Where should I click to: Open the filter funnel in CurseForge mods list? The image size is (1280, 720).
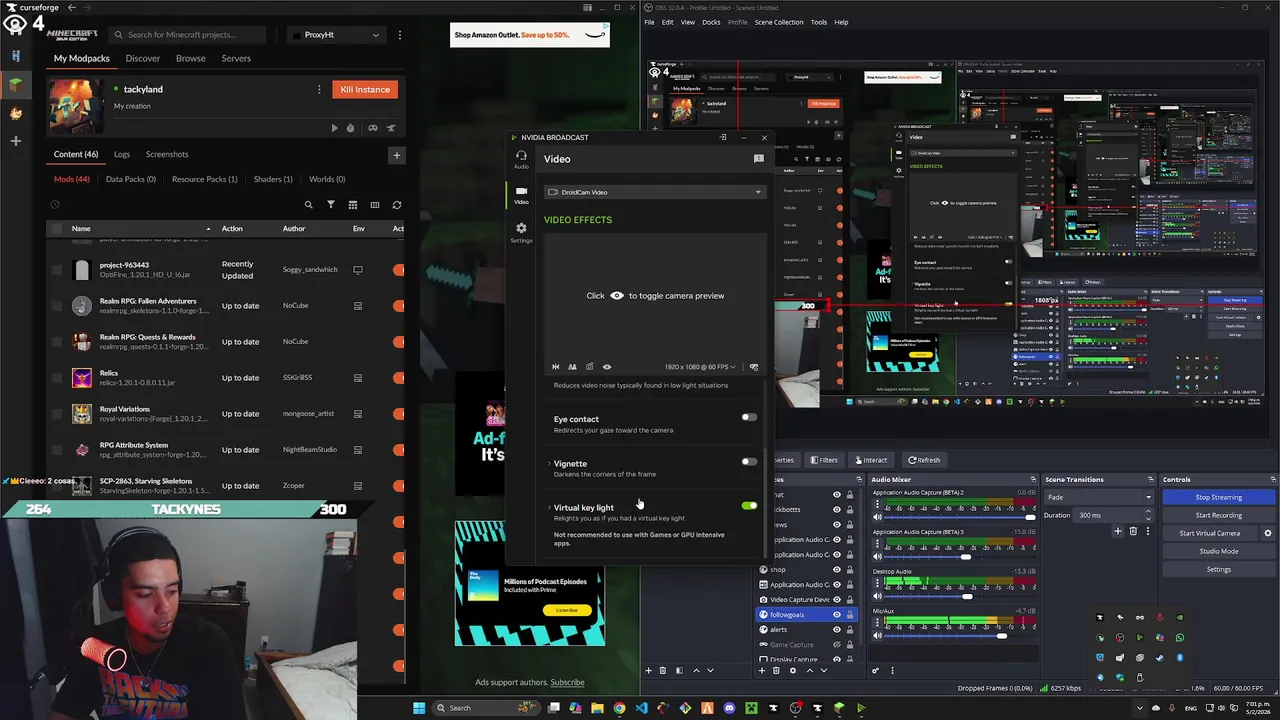pos(331,205)
